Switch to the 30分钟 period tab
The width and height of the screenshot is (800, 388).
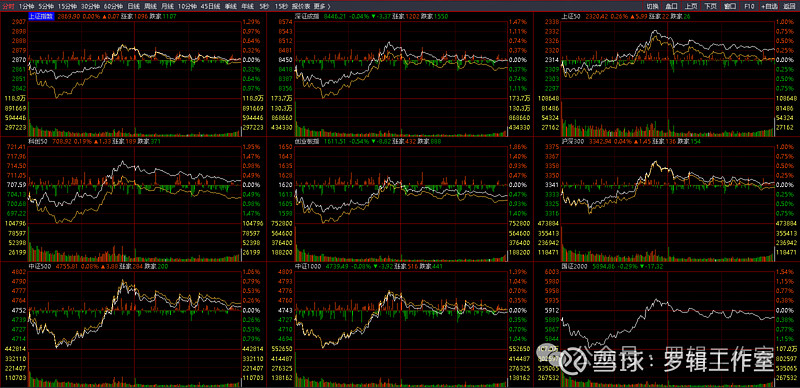(90, 6)
